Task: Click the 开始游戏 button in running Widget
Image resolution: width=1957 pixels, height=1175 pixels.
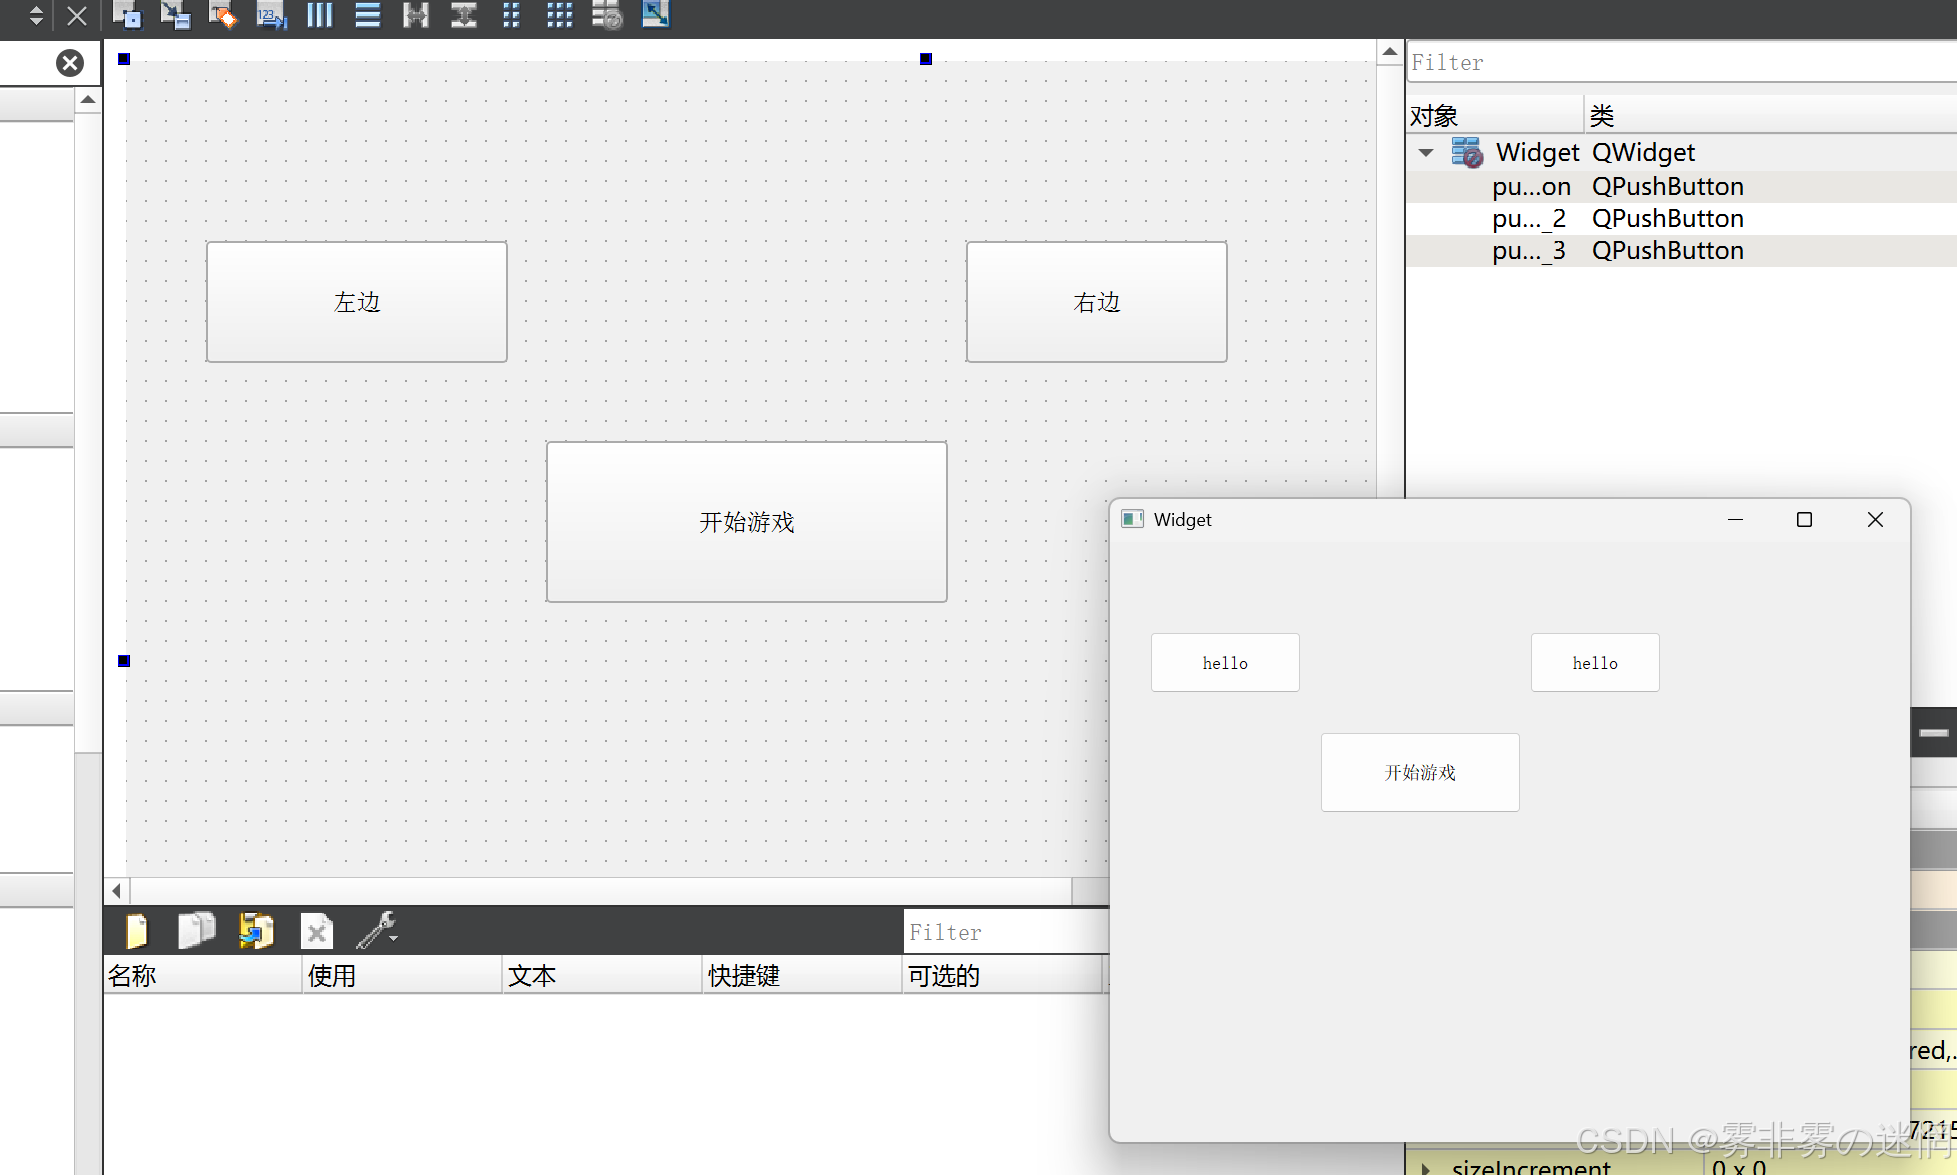Action: pos(1419,772)
